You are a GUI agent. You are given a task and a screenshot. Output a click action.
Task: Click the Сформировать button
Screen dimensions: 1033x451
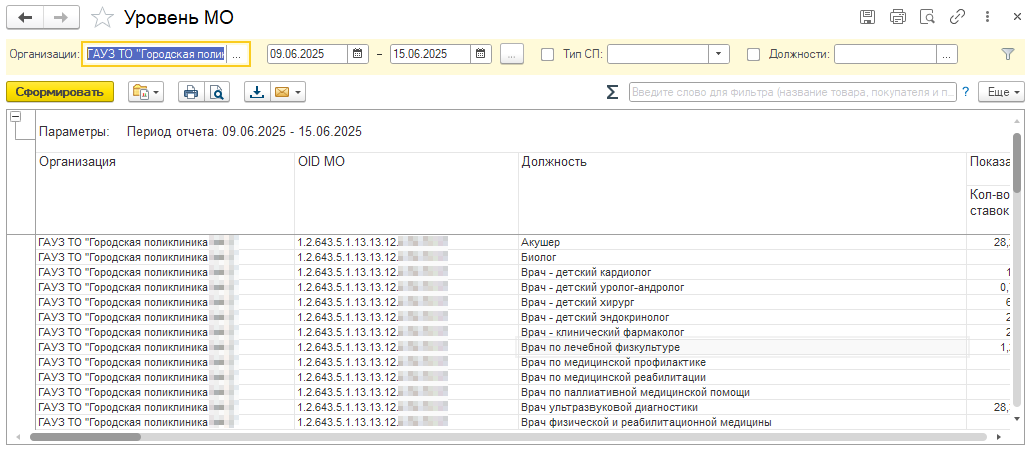click(x=59, y=92)
